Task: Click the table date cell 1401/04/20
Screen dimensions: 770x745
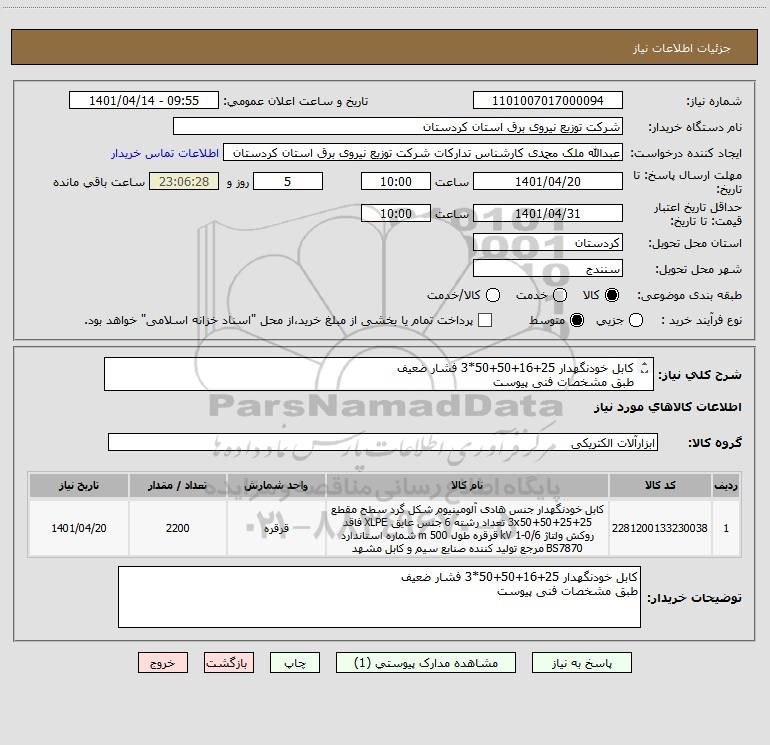Action: tap(79, 528)
